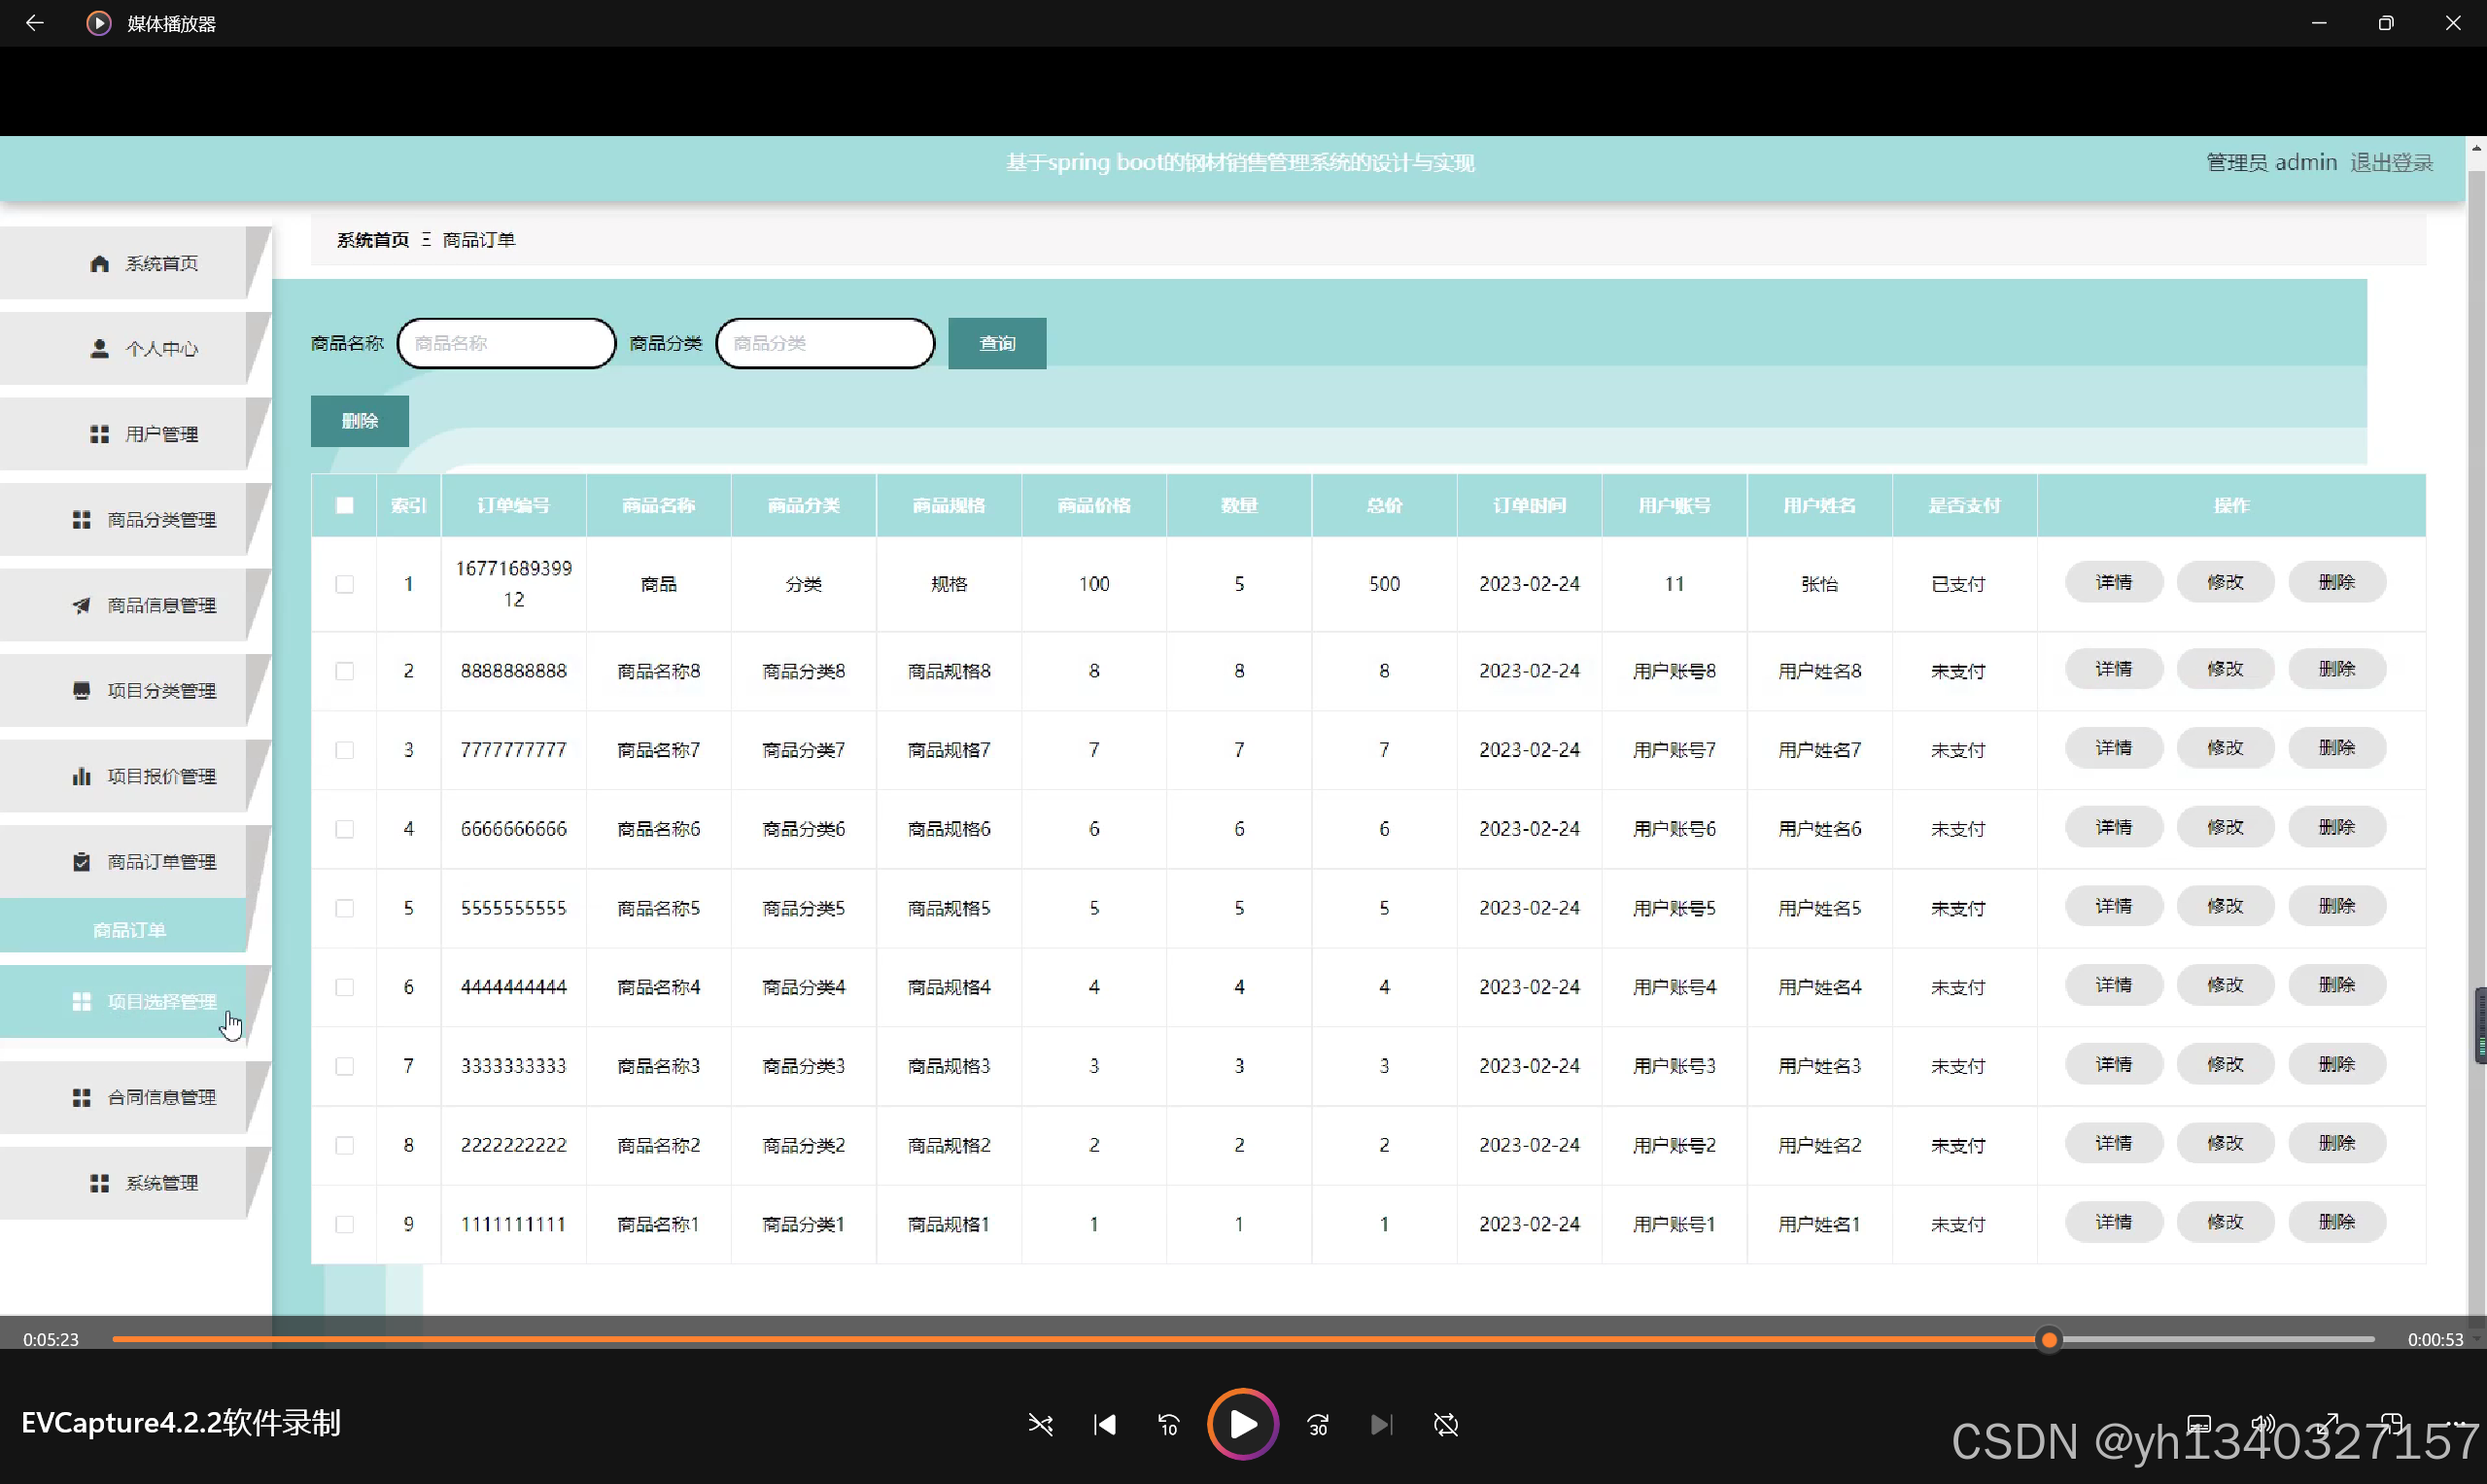Click the previous track icon
The height and width of the screenshot is (1484, 2487).
click(x=1105, y=1424)
